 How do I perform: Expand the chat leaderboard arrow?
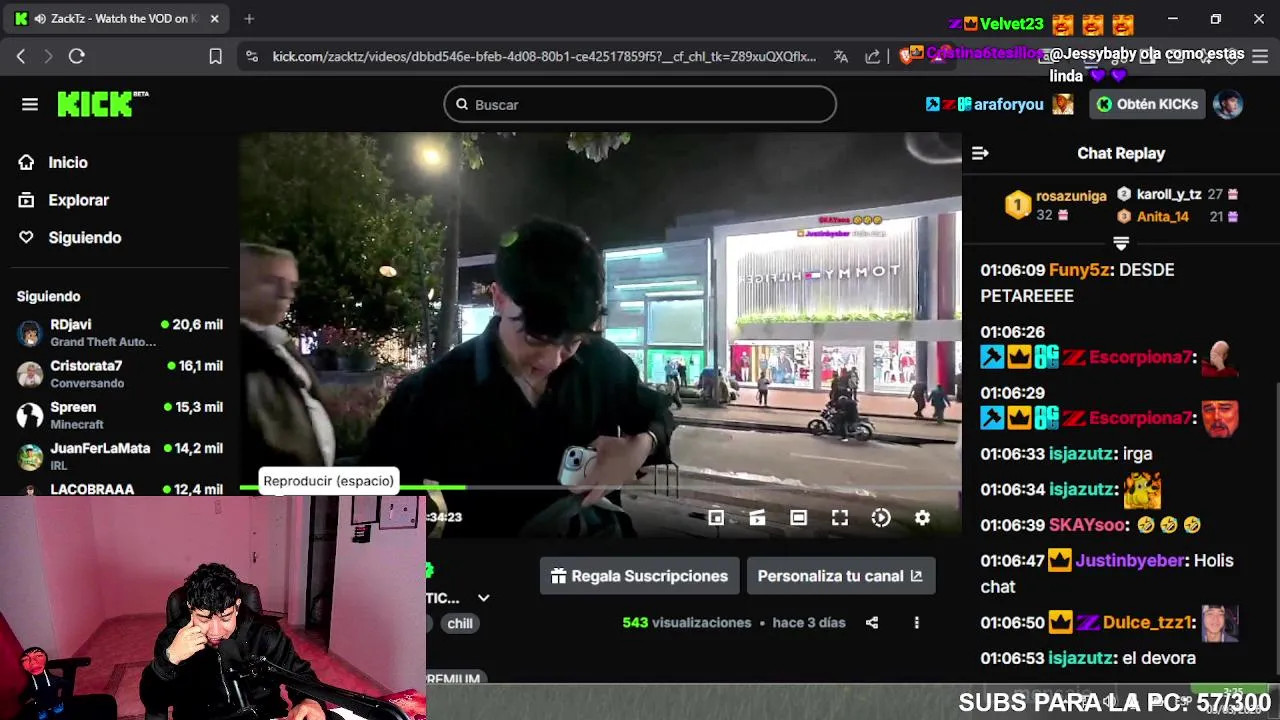click(x=1121, y=243)
